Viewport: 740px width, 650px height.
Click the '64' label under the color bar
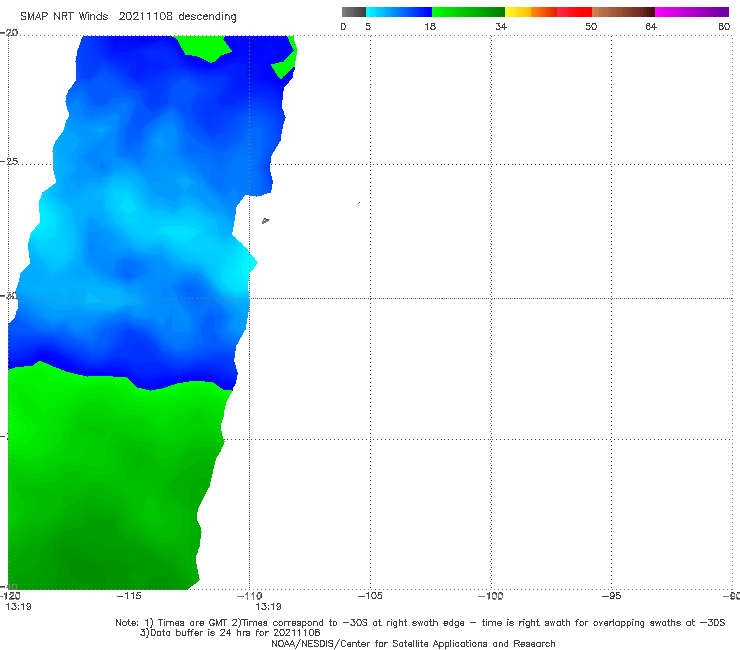(651, 26)
